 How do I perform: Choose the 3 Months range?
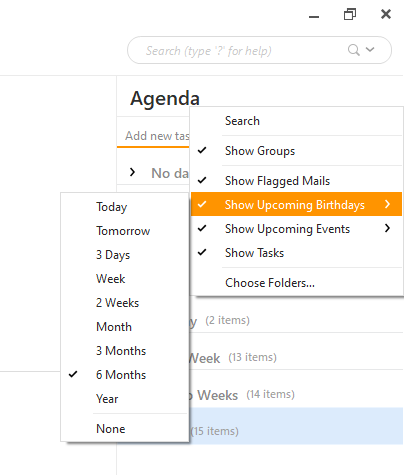(125, 351)
